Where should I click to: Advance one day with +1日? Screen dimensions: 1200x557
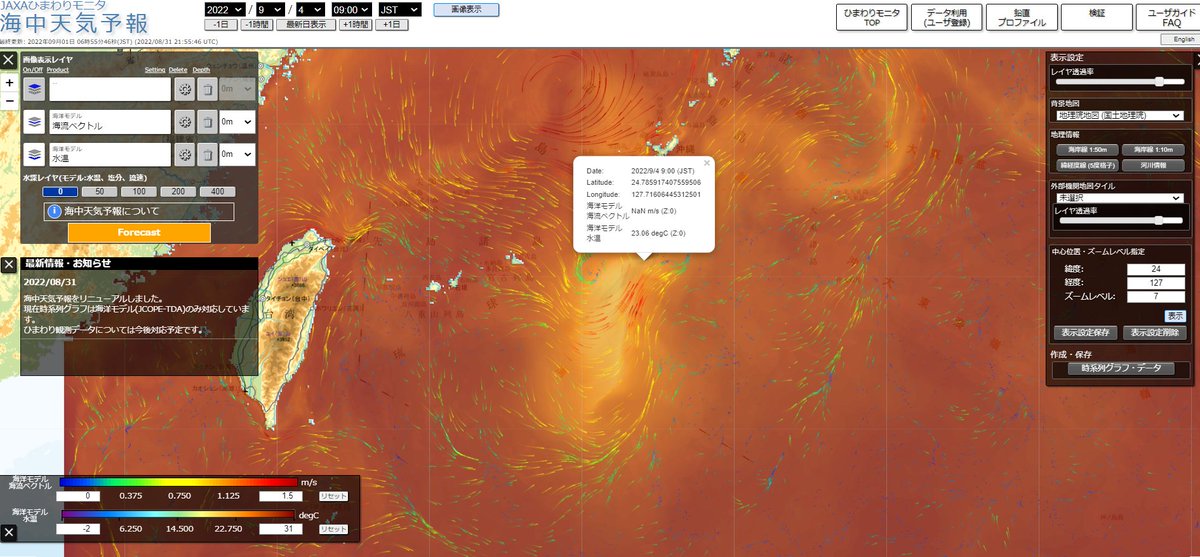pyautogui.click(x=393, y=24)
